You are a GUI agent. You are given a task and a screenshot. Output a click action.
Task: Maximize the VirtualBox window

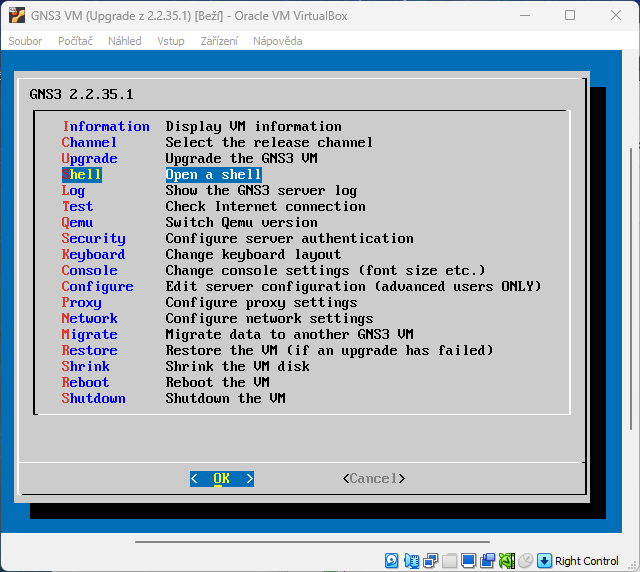coord(570,16)
